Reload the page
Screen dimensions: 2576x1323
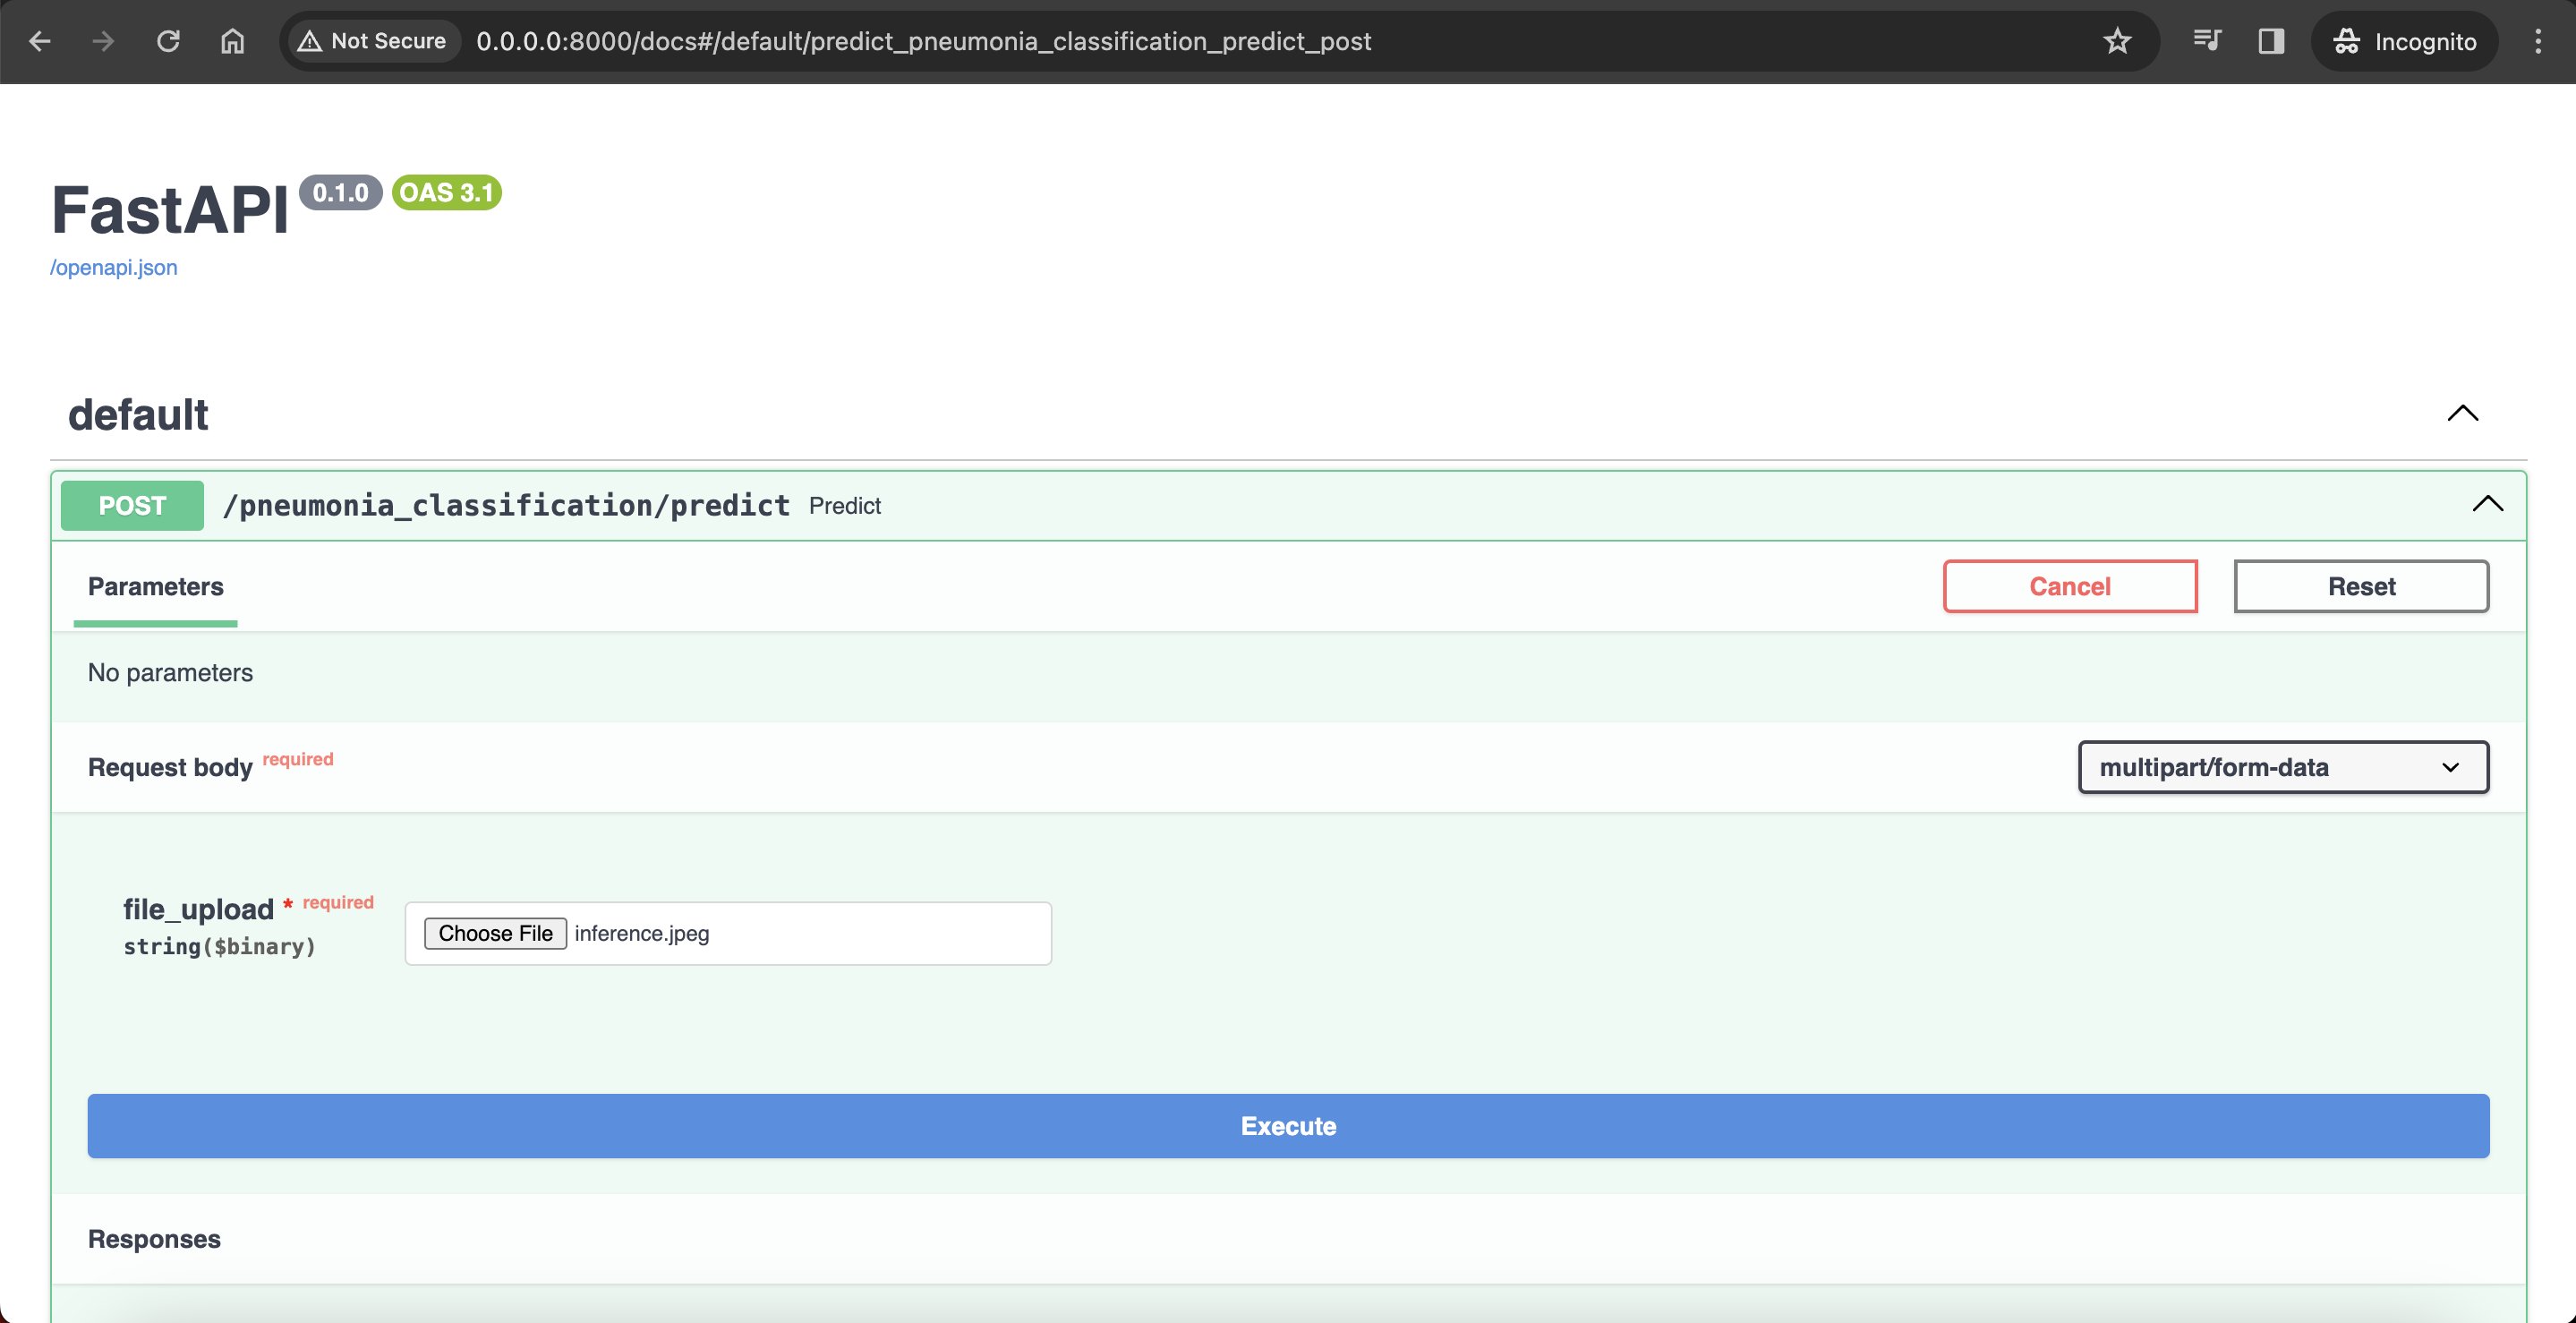click(168, 41)
